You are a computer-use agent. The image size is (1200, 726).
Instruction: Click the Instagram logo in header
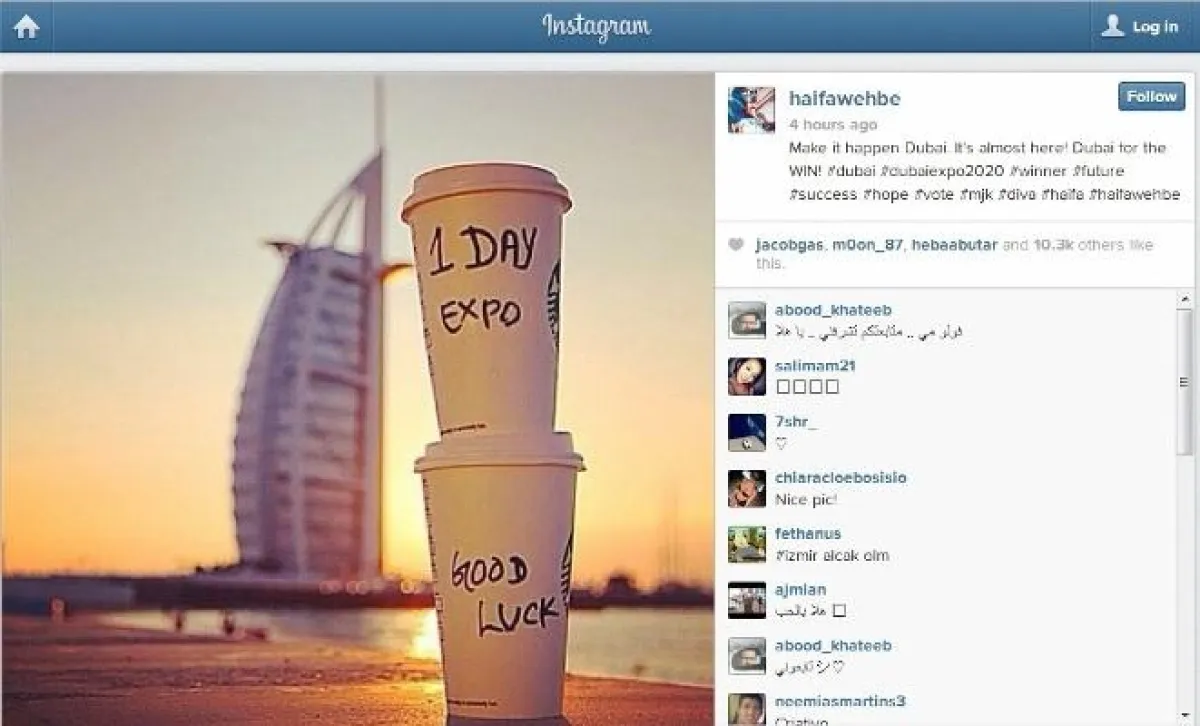[597, 26]
